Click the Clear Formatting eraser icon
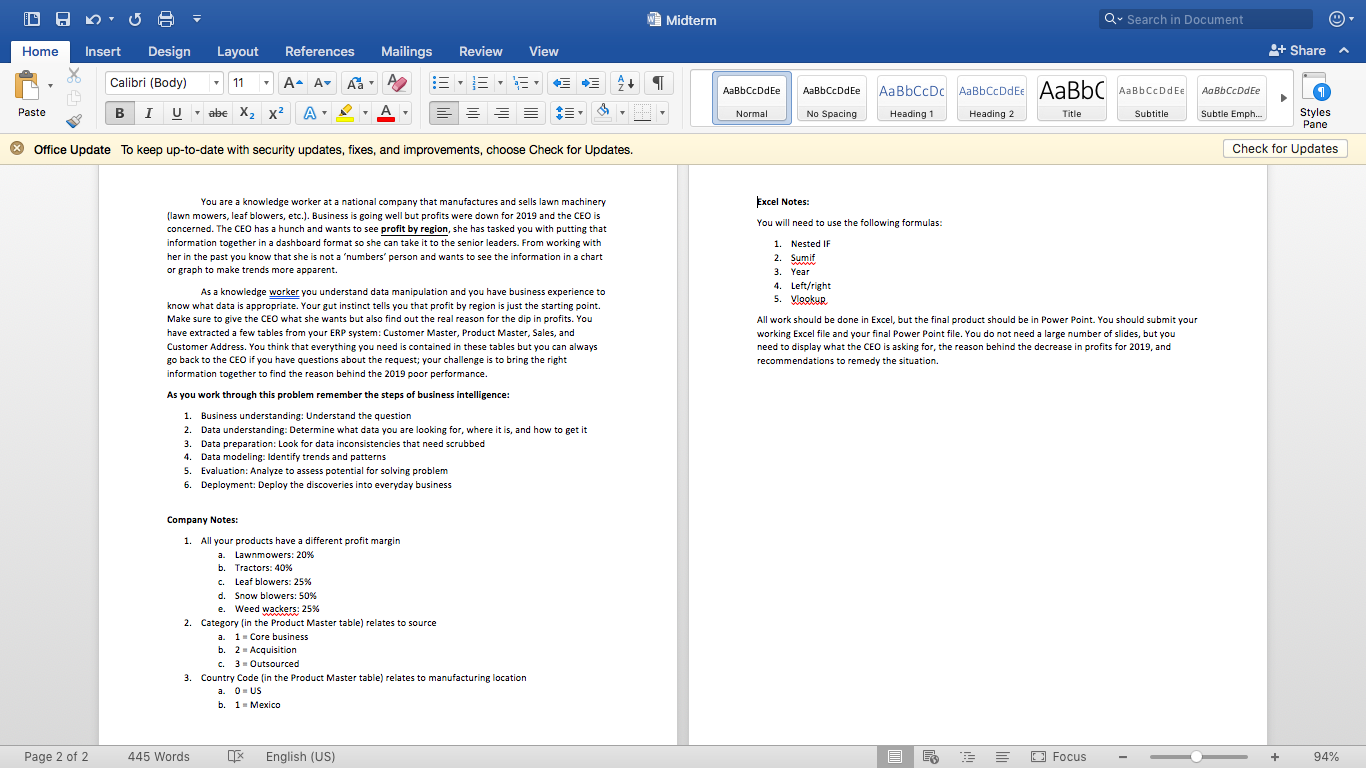 [x=396, y=82]
